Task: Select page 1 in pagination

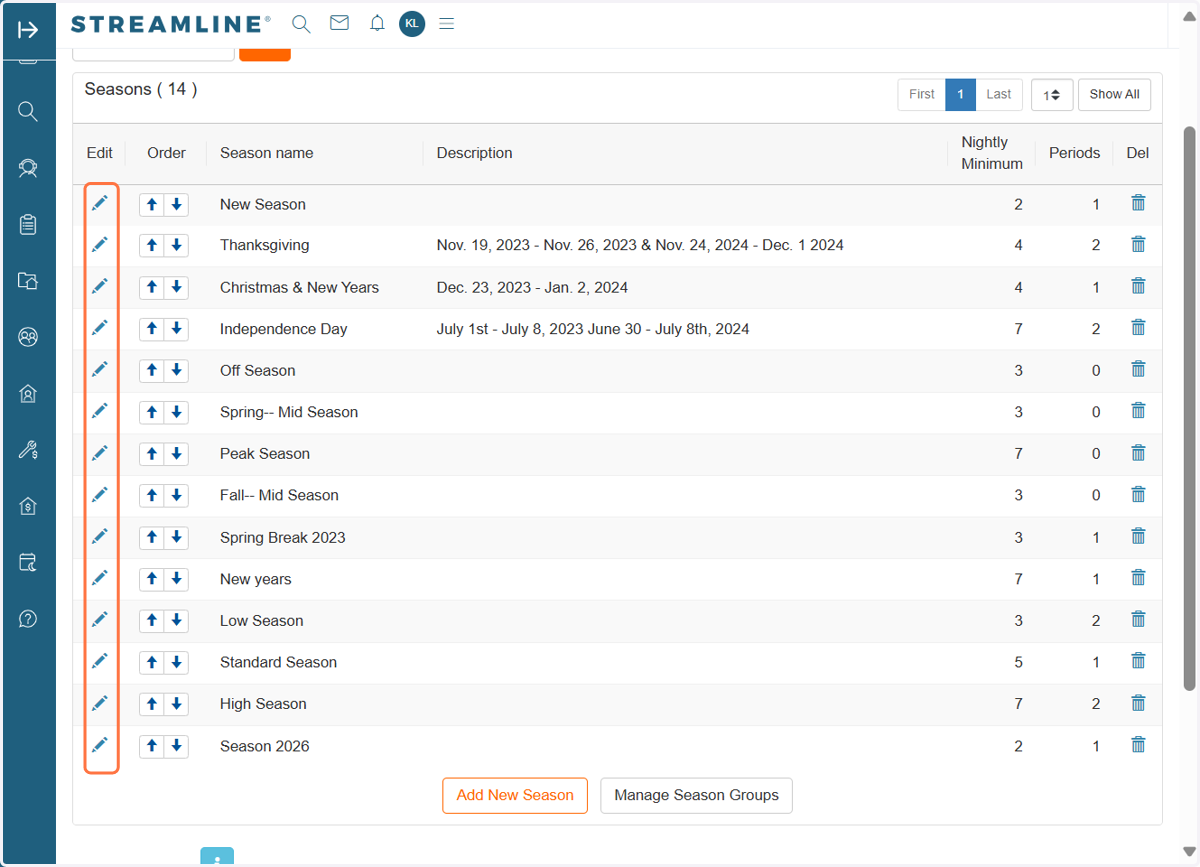Action: point(960,94)
